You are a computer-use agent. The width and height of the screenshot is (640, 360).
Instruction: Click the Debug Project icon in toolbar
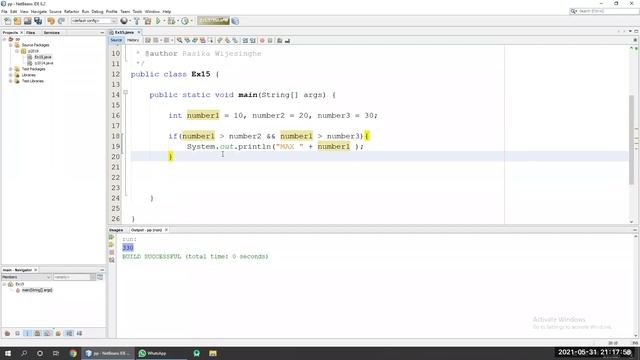171,21
